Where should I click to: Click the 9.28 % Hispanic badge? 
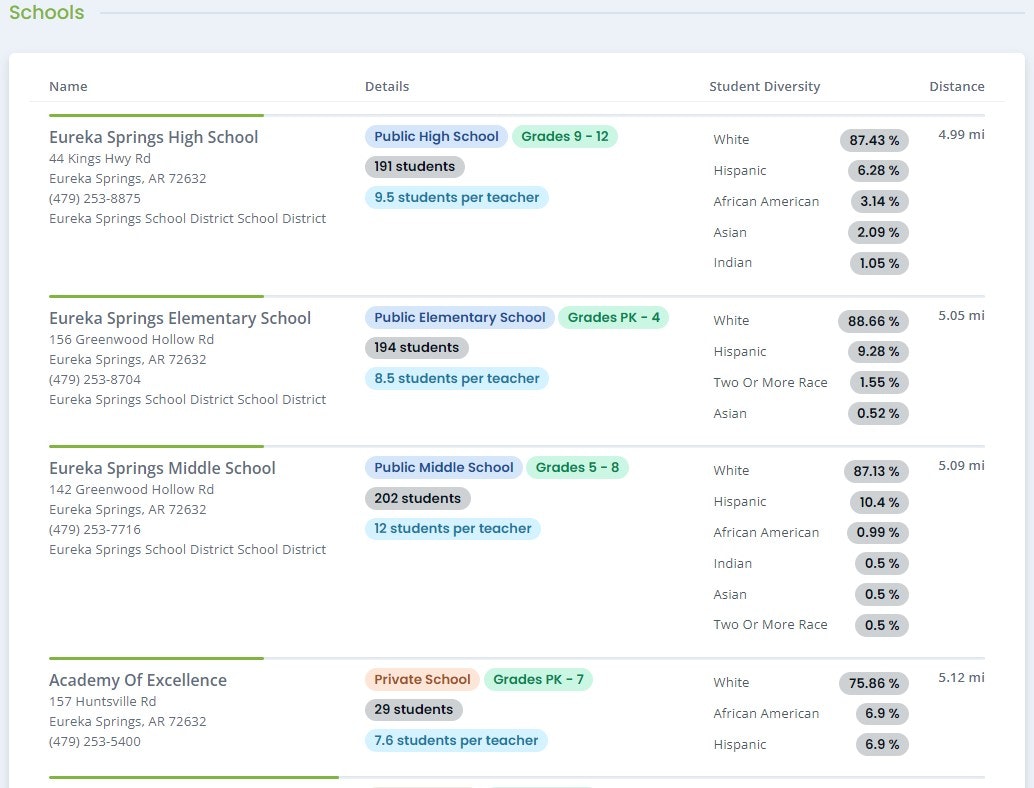[x=878, y=351]
